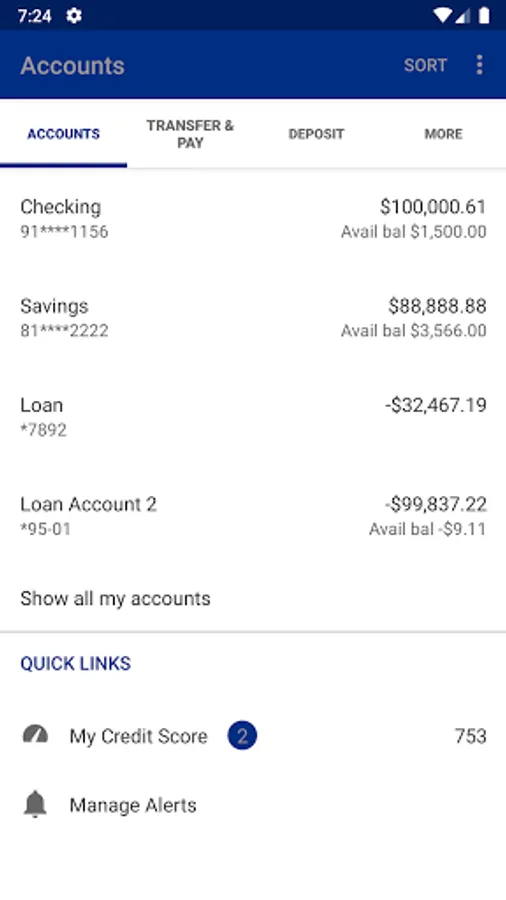506x900 pixels.
Task: Open the Savings account ending 2222
Action: pos(253,317)
